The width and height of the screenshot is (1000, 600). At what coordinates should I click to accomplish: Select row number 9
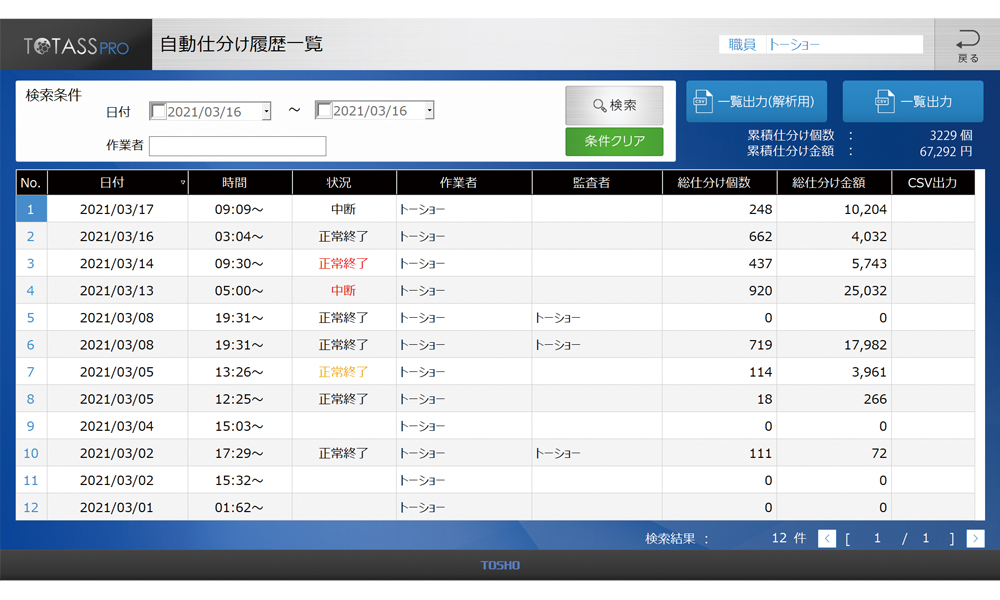pyautogui.click(x=31, y=426)
